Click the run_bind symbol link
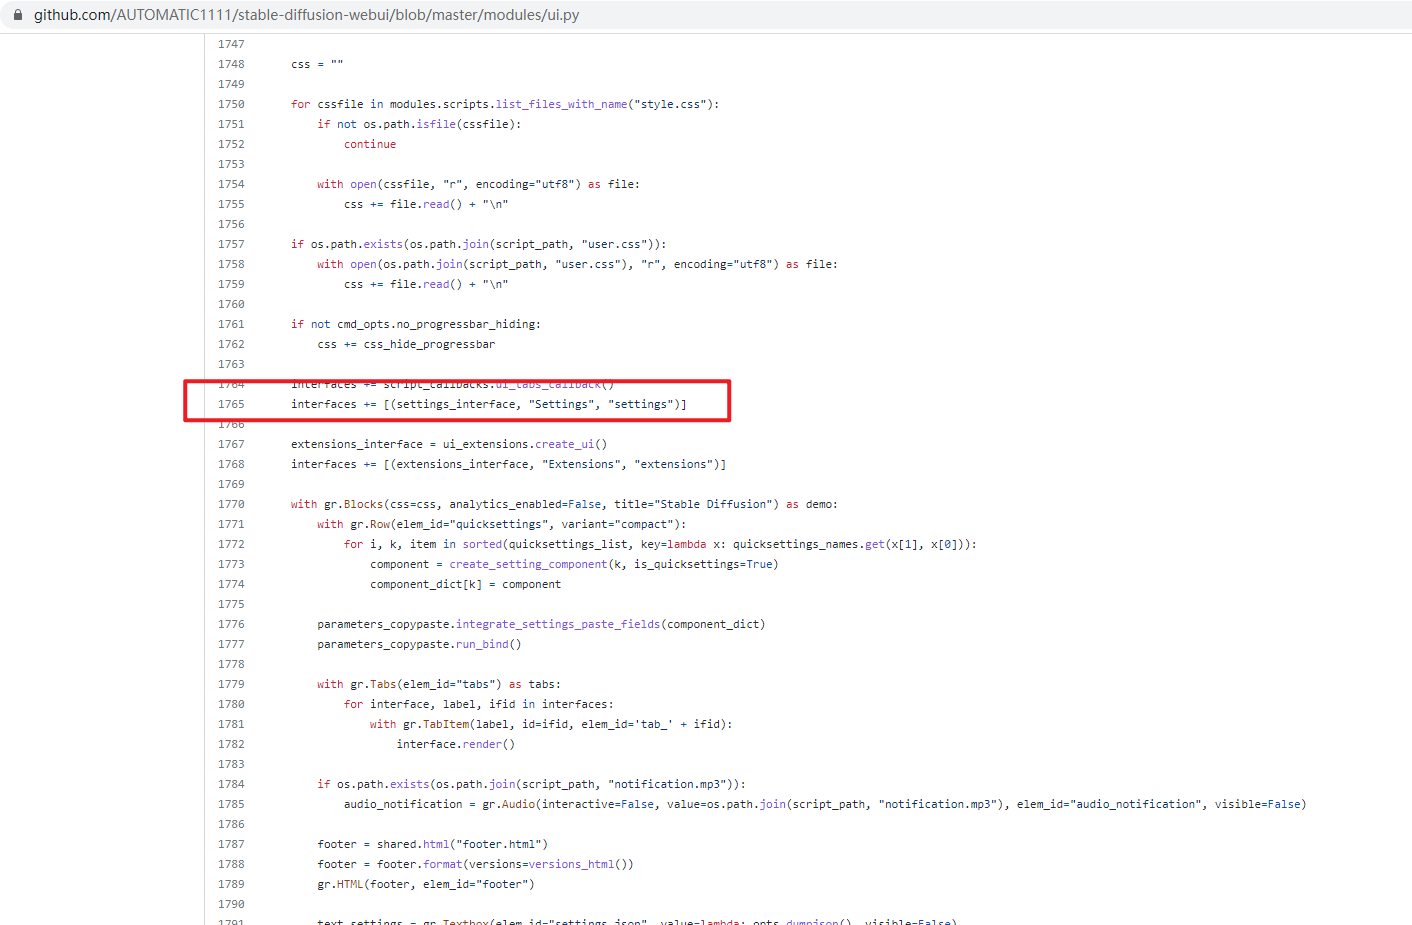This screenshot has height=925, width=1412. [x=480, y=643]
